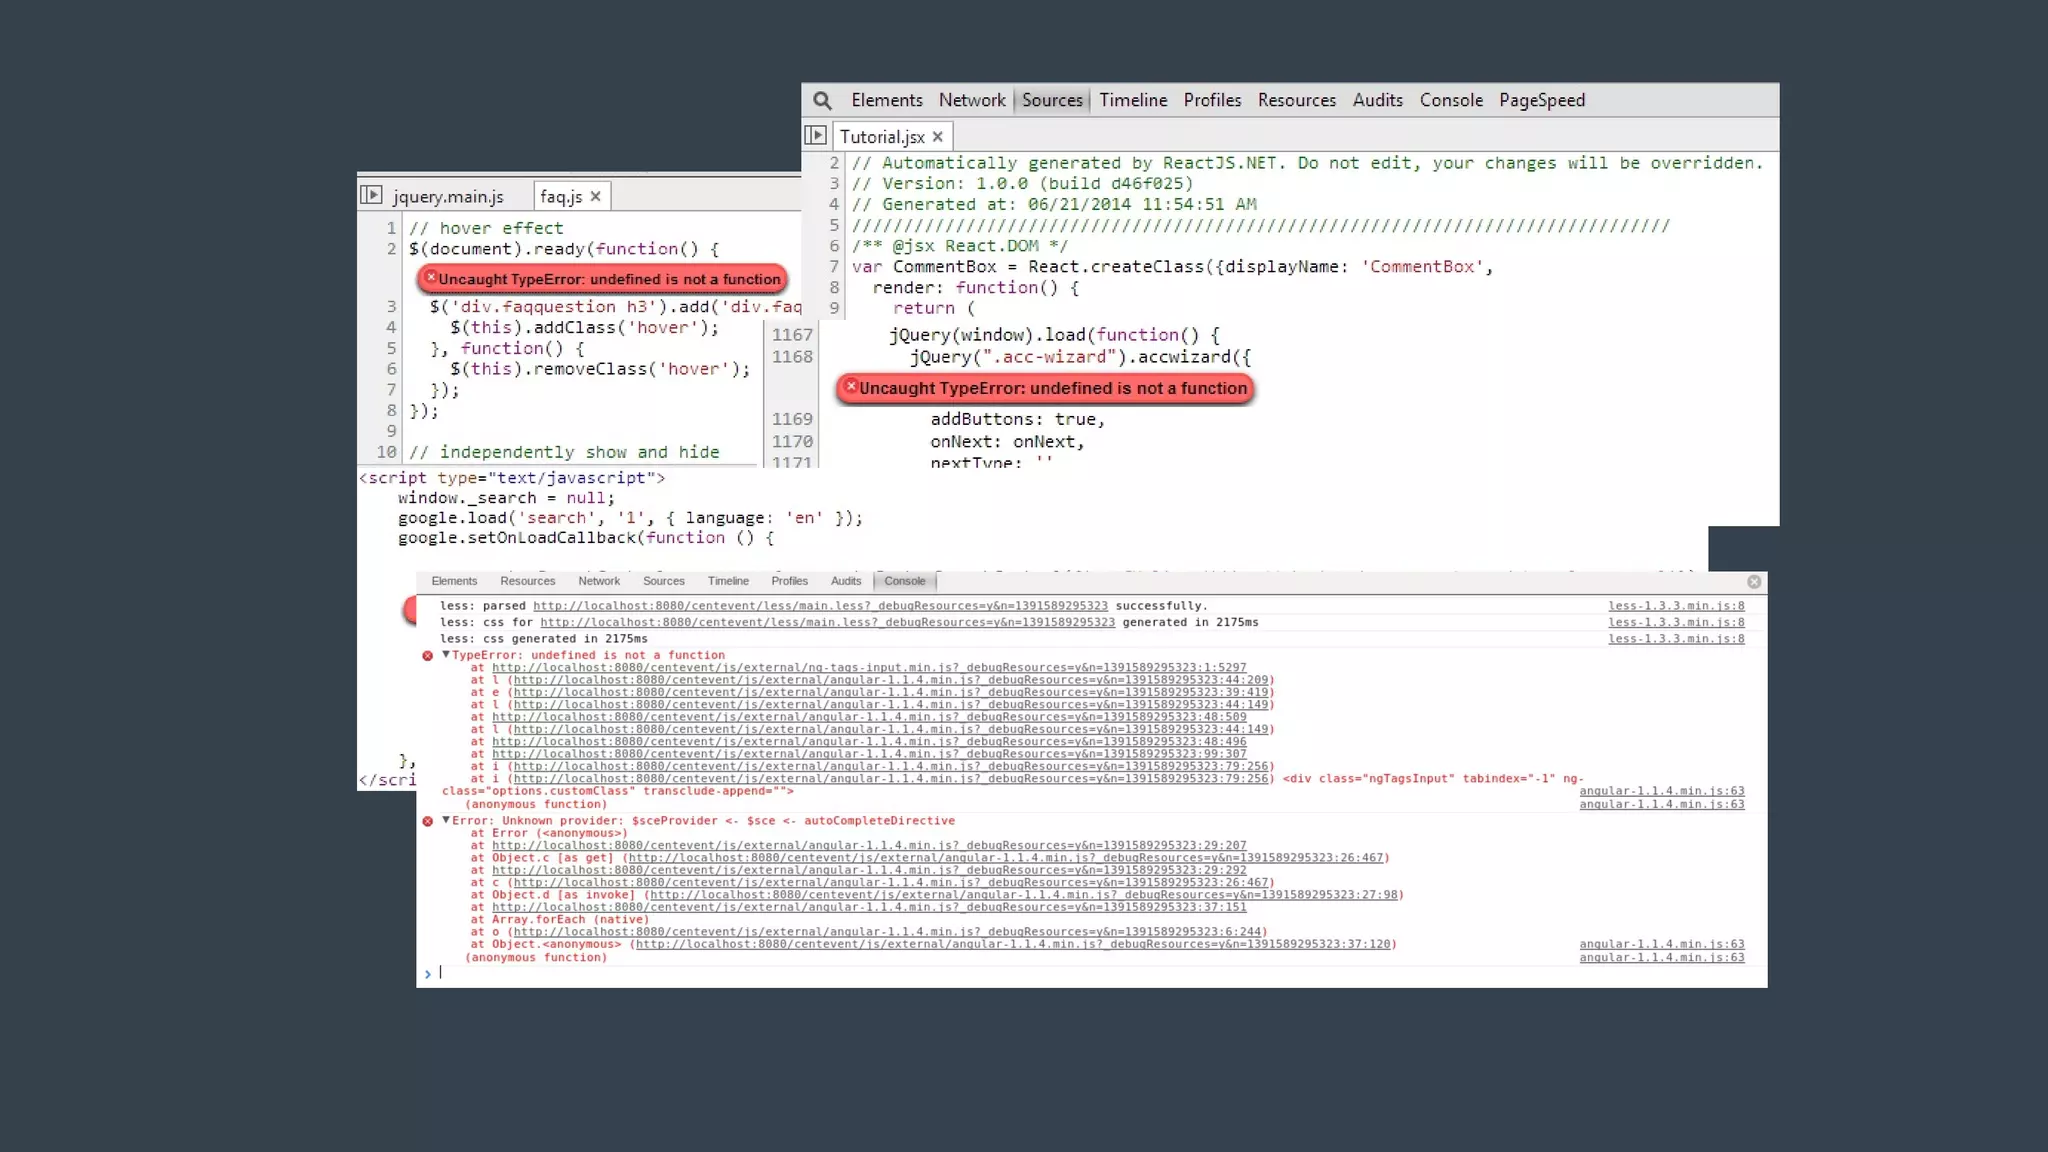Collapse the TypeError stack trace triangle
2048x1152 pixels.
446,654
